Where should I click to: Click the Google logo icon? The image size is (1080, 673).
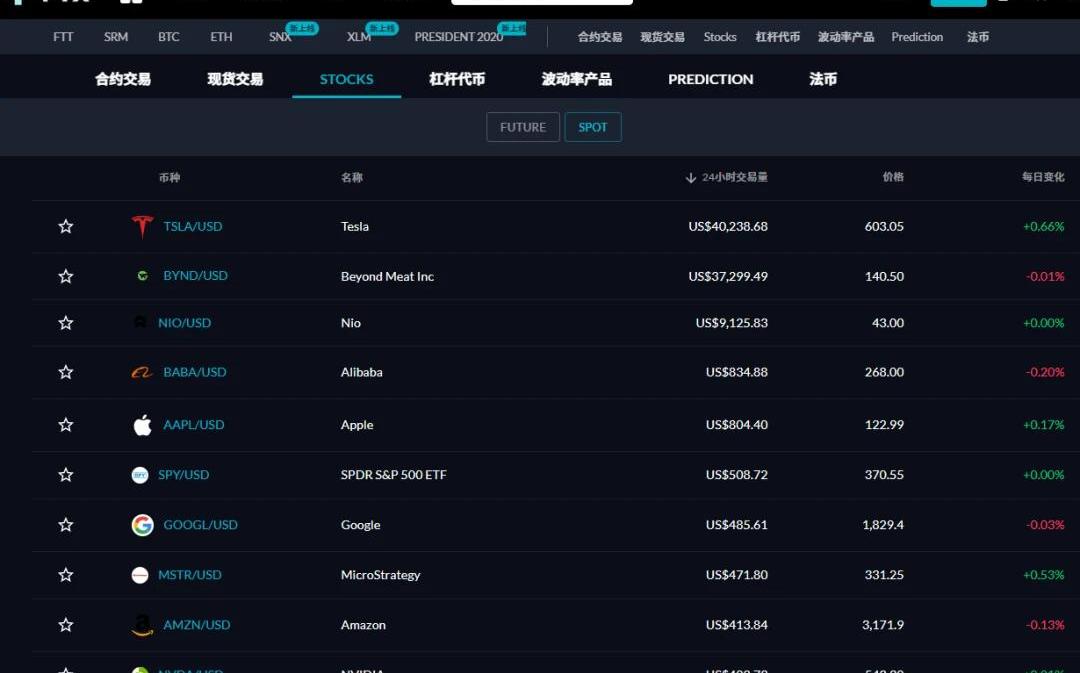point(143,525)
